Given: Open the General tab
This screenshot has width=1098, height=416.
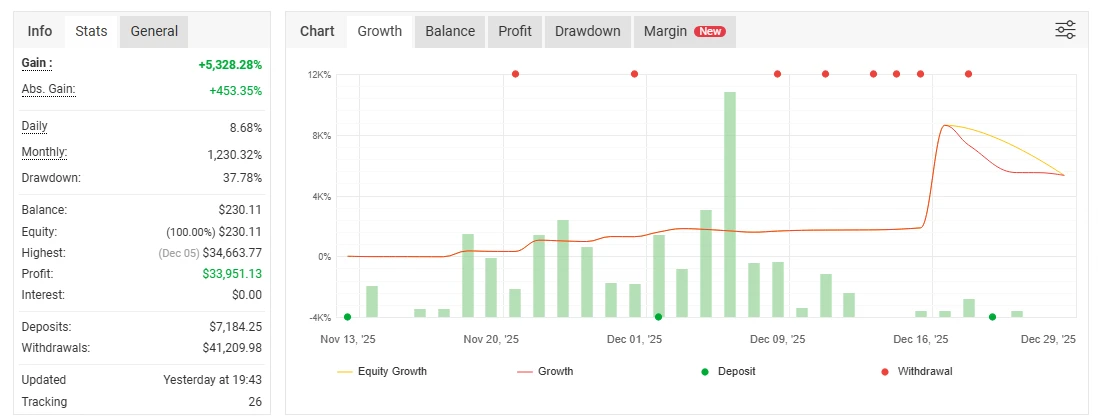Looking at the screenshot, I should pyautogui.click(x=154, y=31).
